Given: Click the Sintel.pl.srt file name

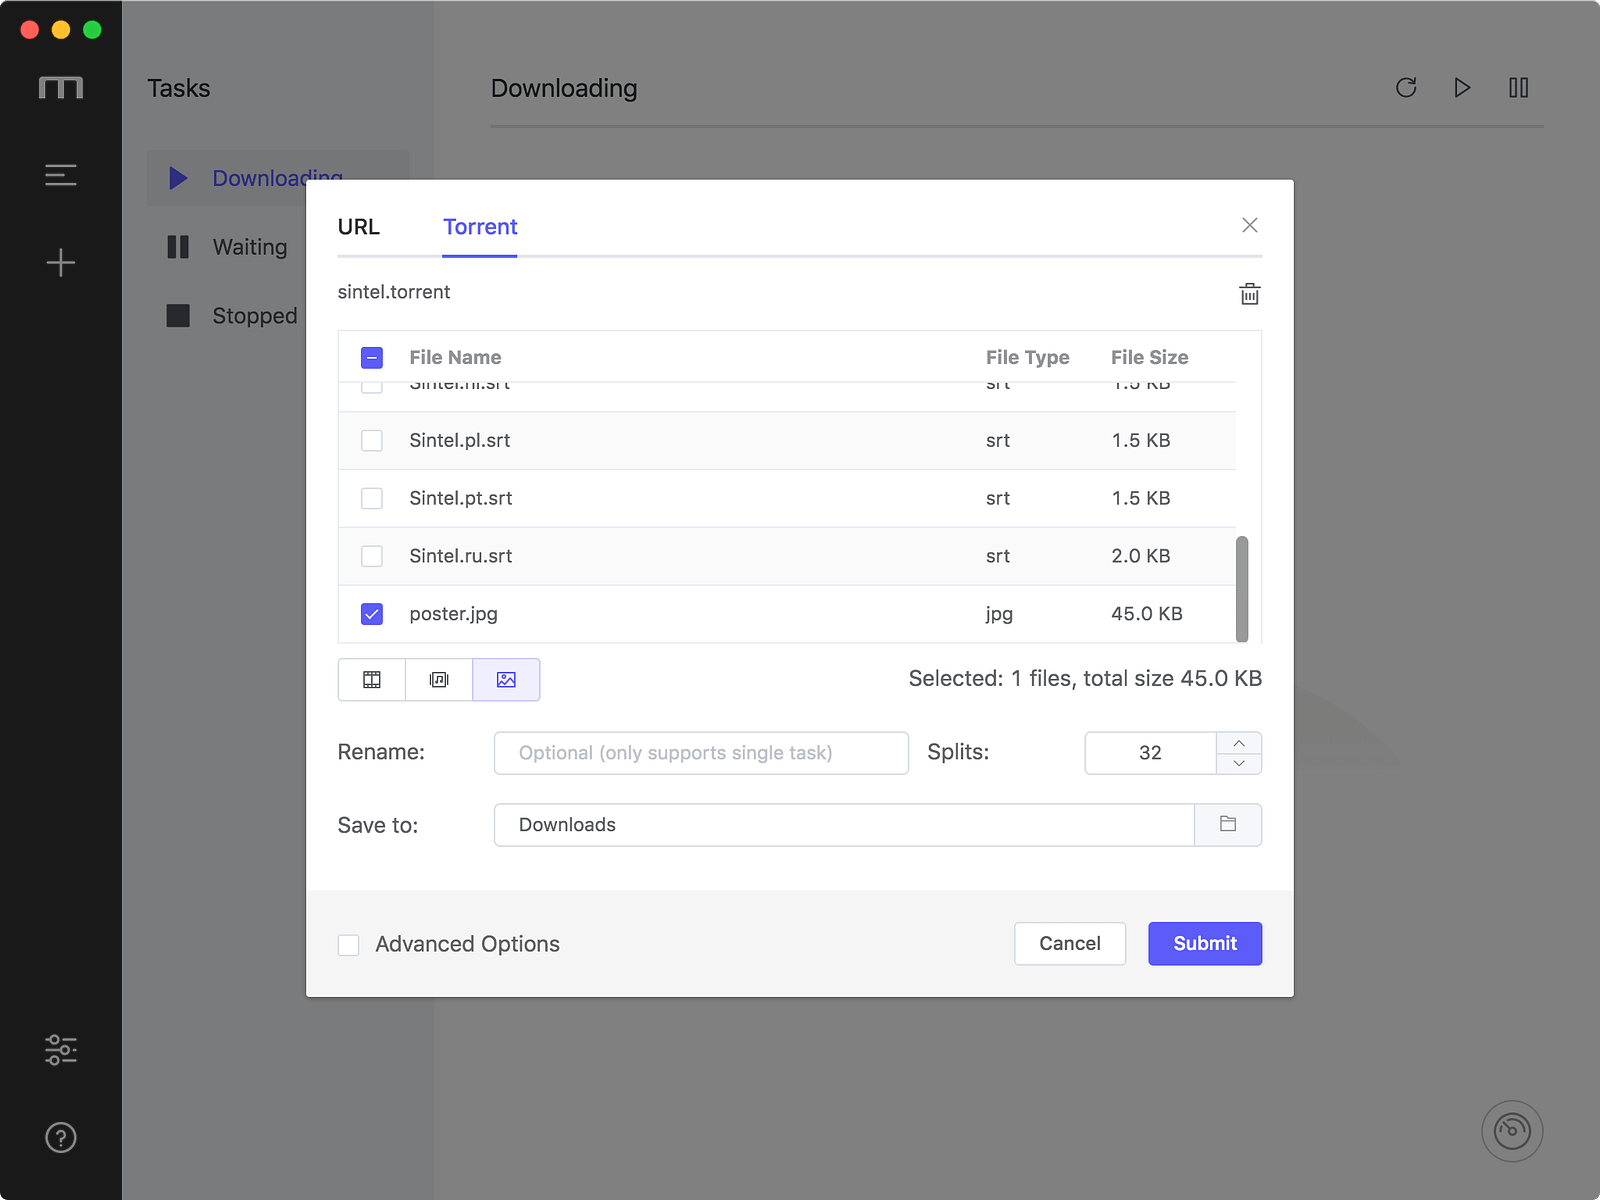Looking at the screenshot, I should 460,440.
